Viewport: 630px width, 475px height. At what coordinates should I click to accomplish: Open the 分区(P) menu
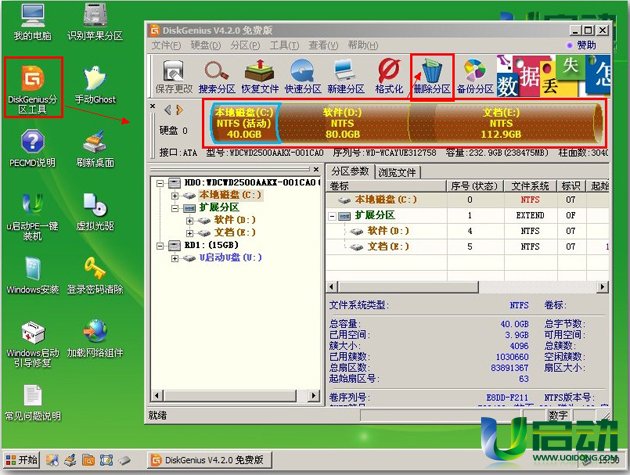click(245, 45)
